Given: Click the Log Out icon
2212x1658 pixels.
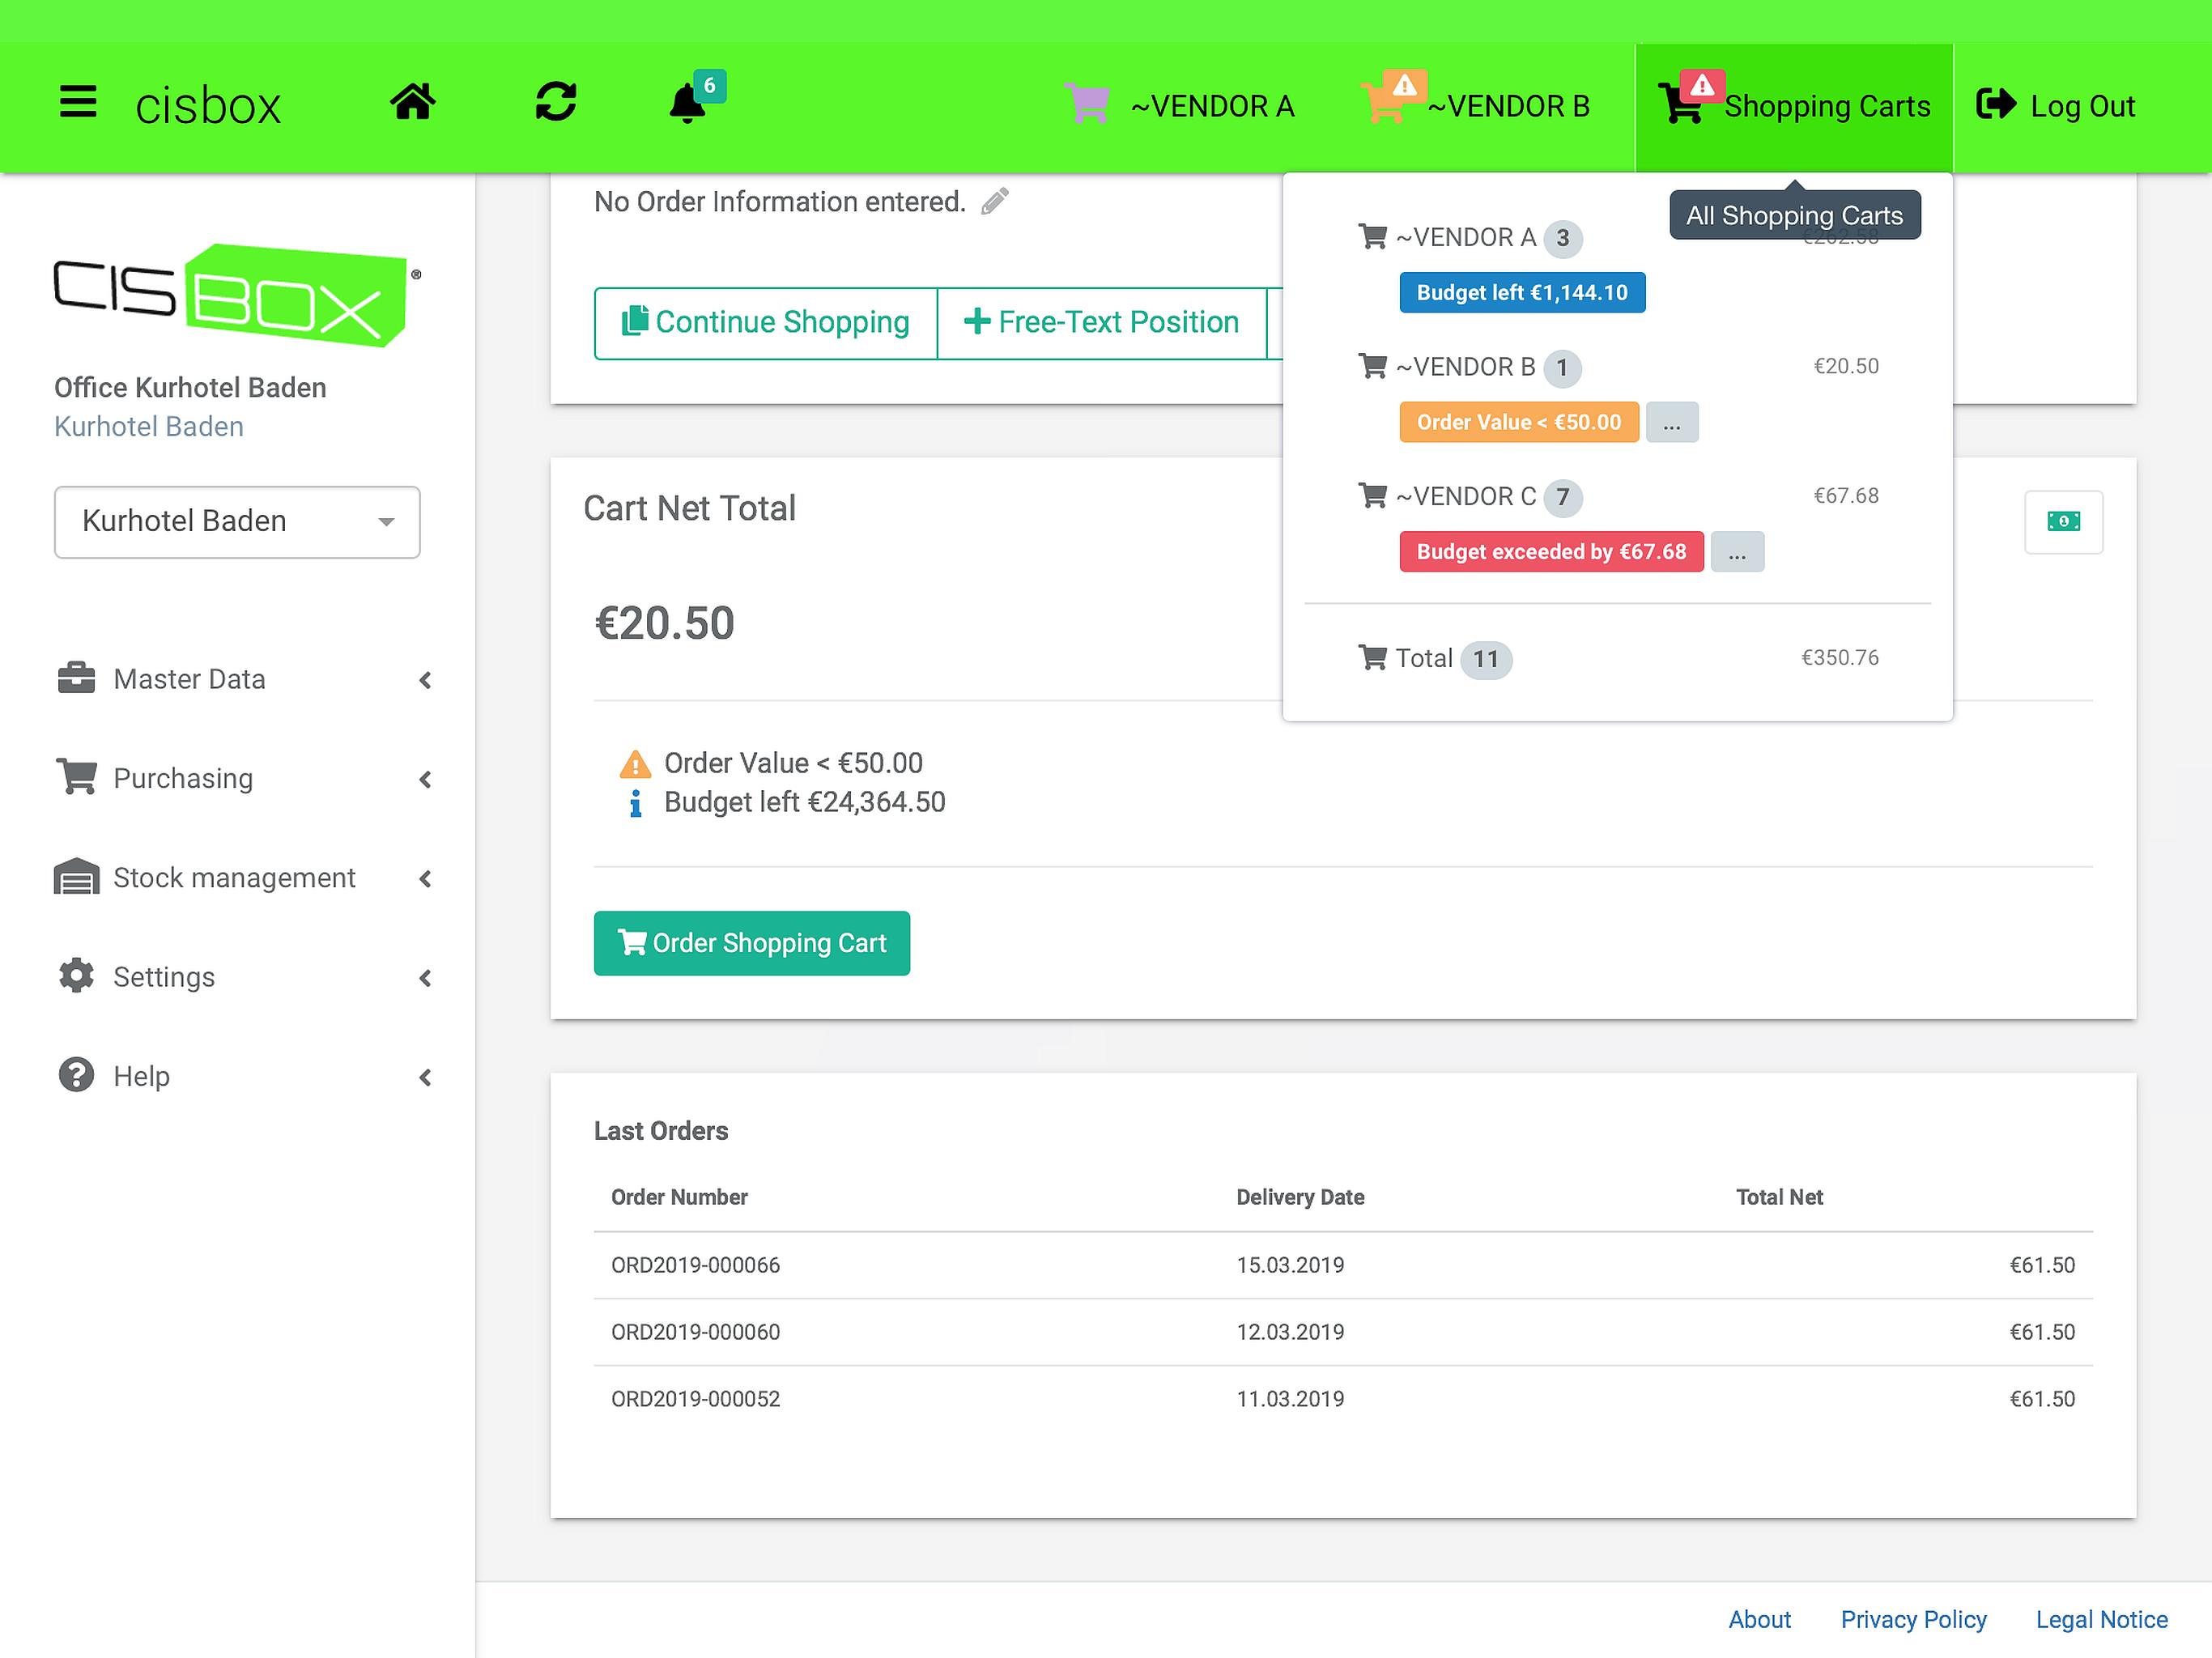Looking at the screenshot, I should point(1996,104).
